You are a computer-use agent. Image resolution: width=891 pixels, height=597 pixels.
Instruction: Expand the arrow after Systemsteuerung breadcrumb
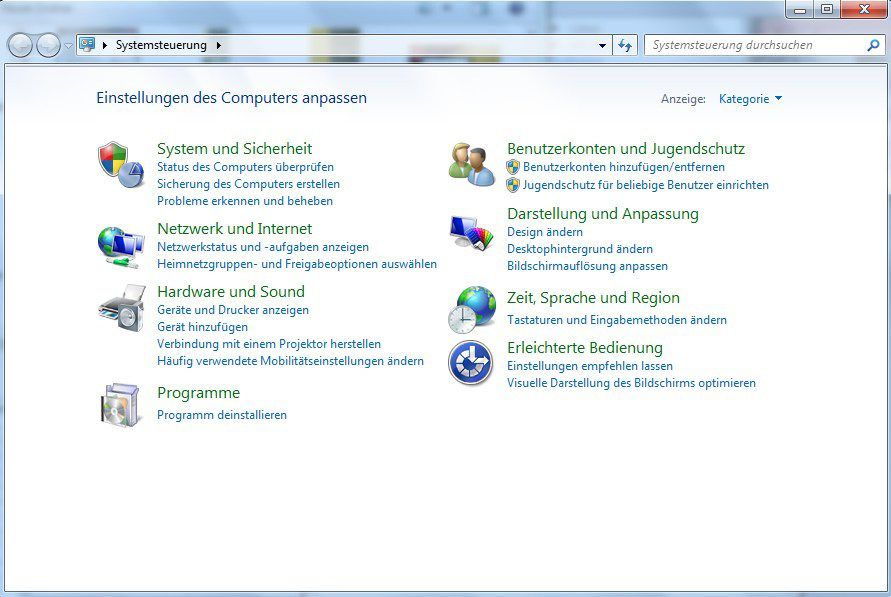[219, 46]
